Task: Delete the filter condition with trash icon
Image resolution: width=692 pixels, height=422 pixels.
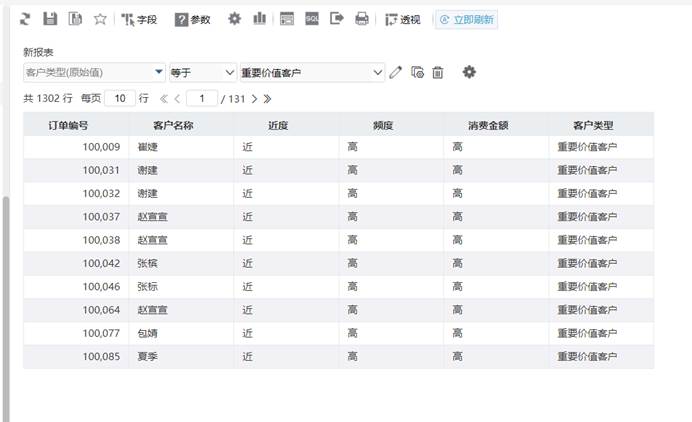Action: (437, 72)
